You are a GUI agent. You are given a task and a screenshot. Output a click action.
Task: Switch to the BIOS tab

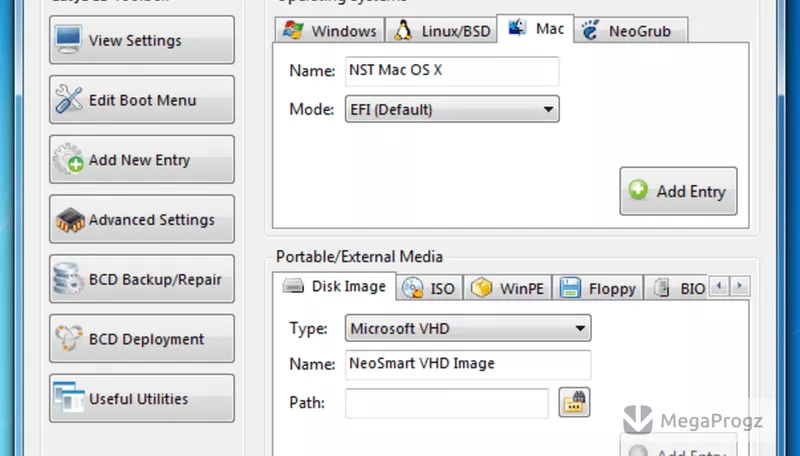pos(677,288)
